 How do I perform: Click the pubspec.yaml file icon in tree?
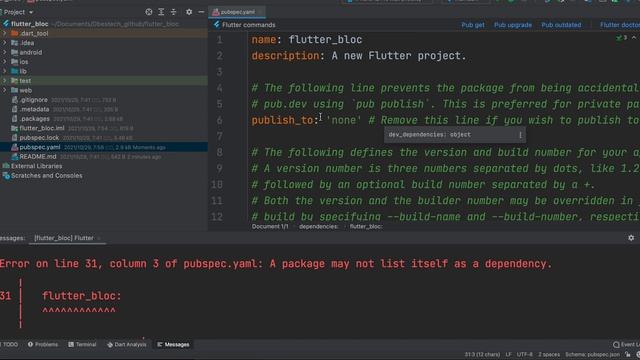point(15,147)
